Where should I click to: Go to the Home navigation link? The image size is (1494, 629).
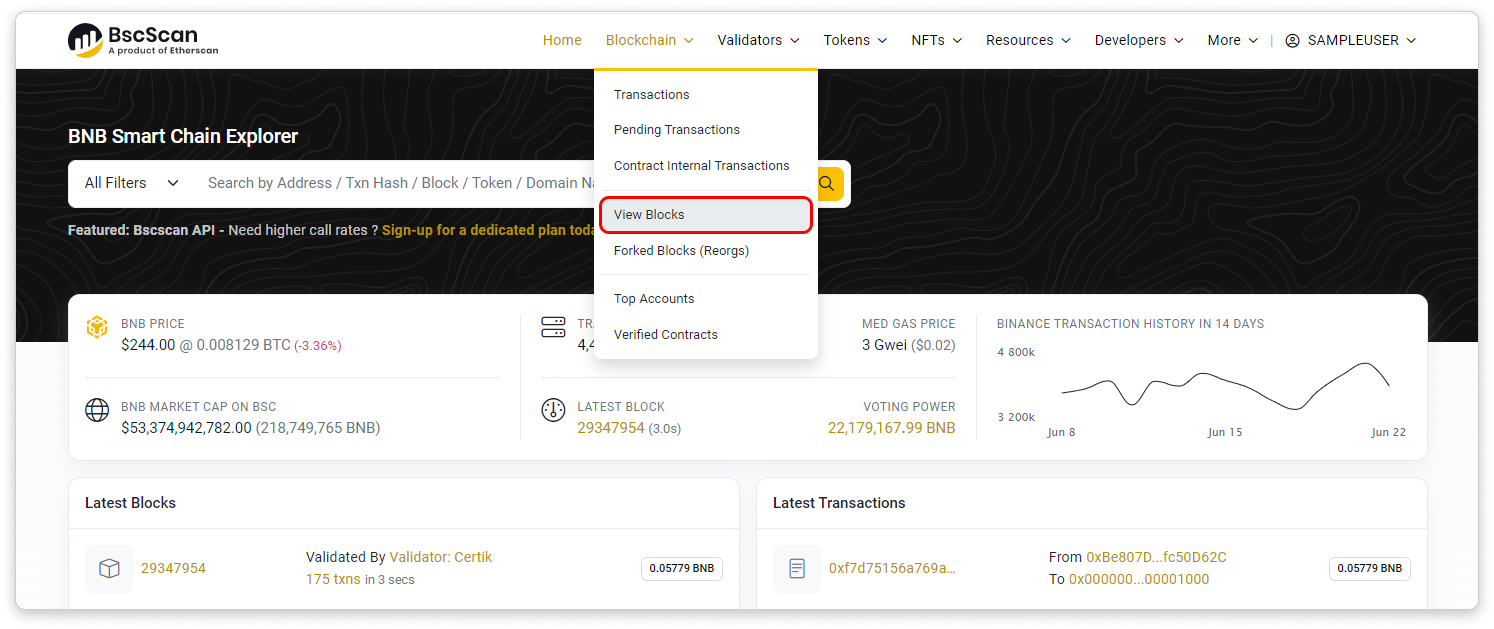(562, 40)
